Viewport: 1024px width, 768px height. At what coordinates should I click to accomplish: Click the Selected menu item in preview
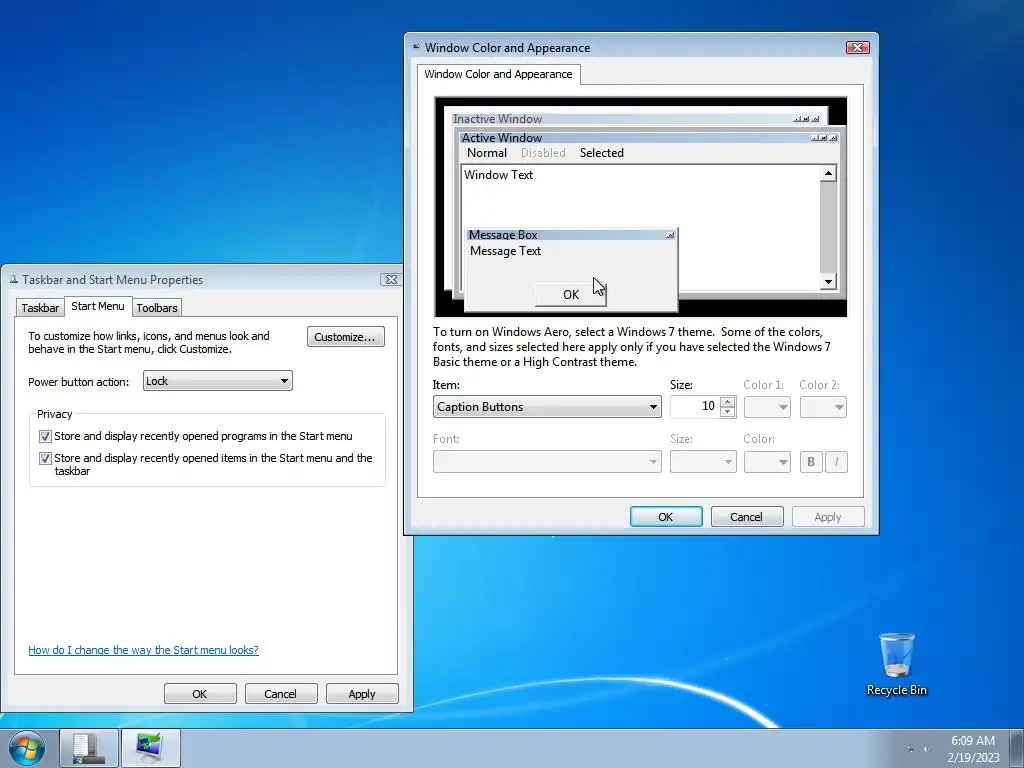tap(601, 153)
